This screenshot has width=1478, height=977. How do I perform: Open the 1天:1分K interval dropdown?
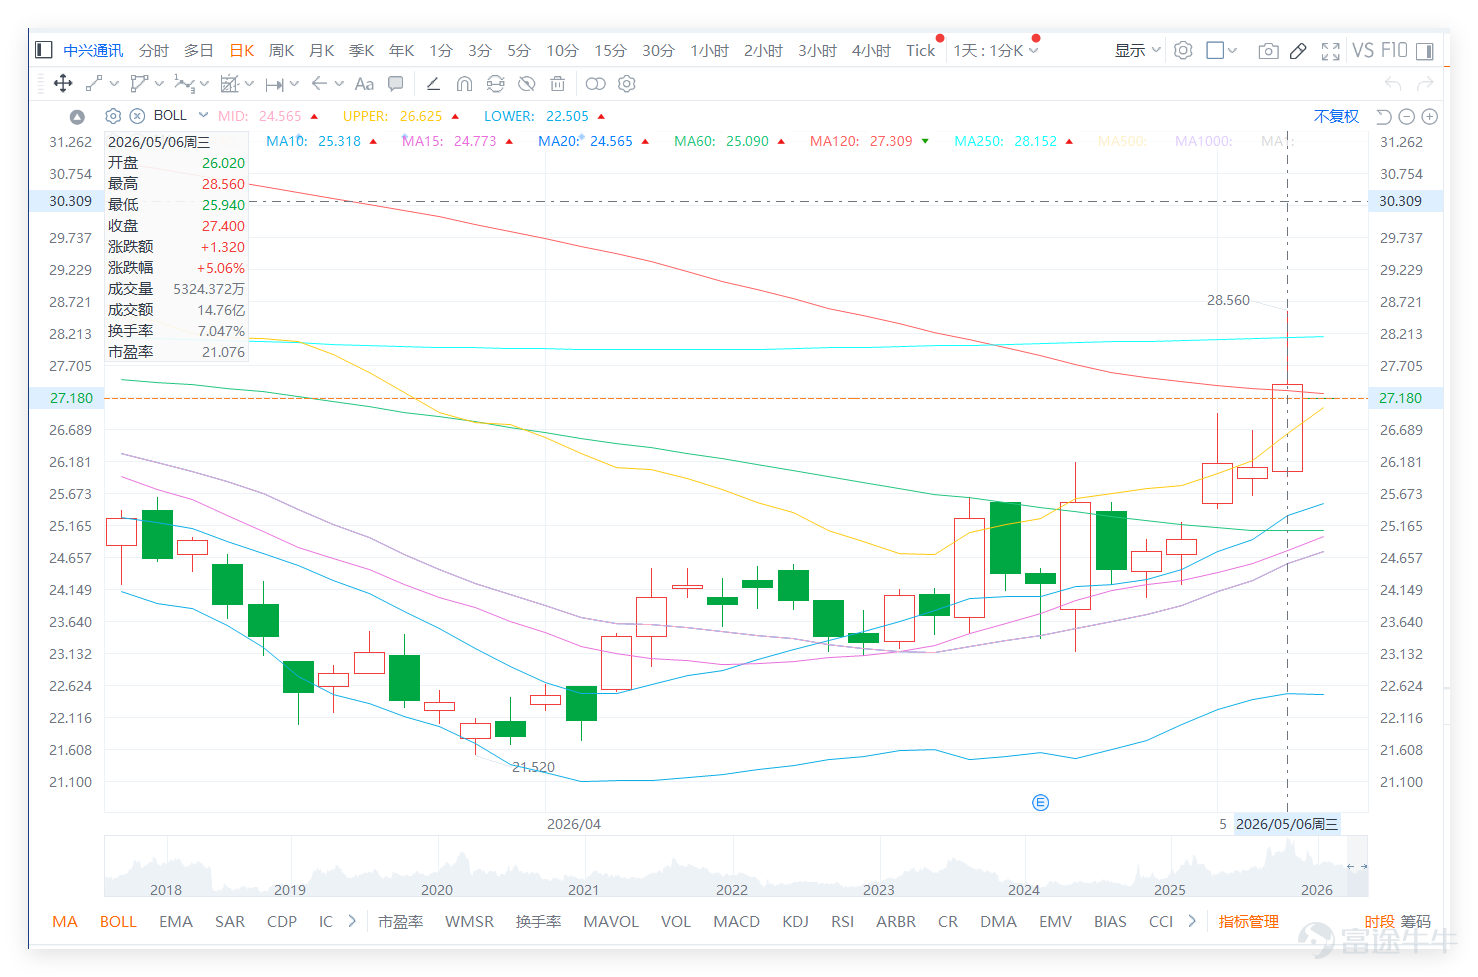point(996,51)
